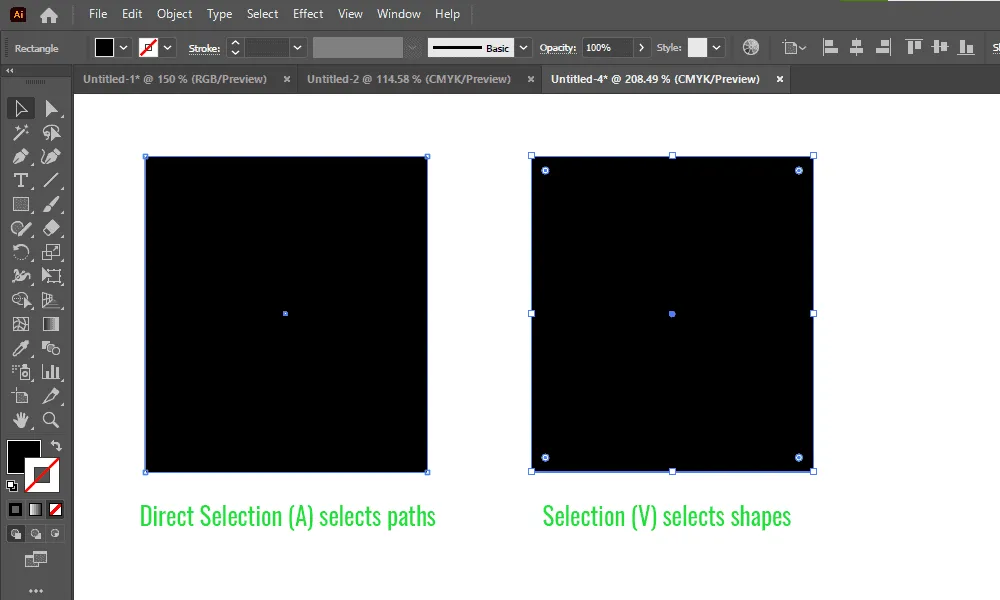The height and width of the screenshot is (600, 1000).
Task: Enable Draw Inside mode
Action: coord(55,534)
